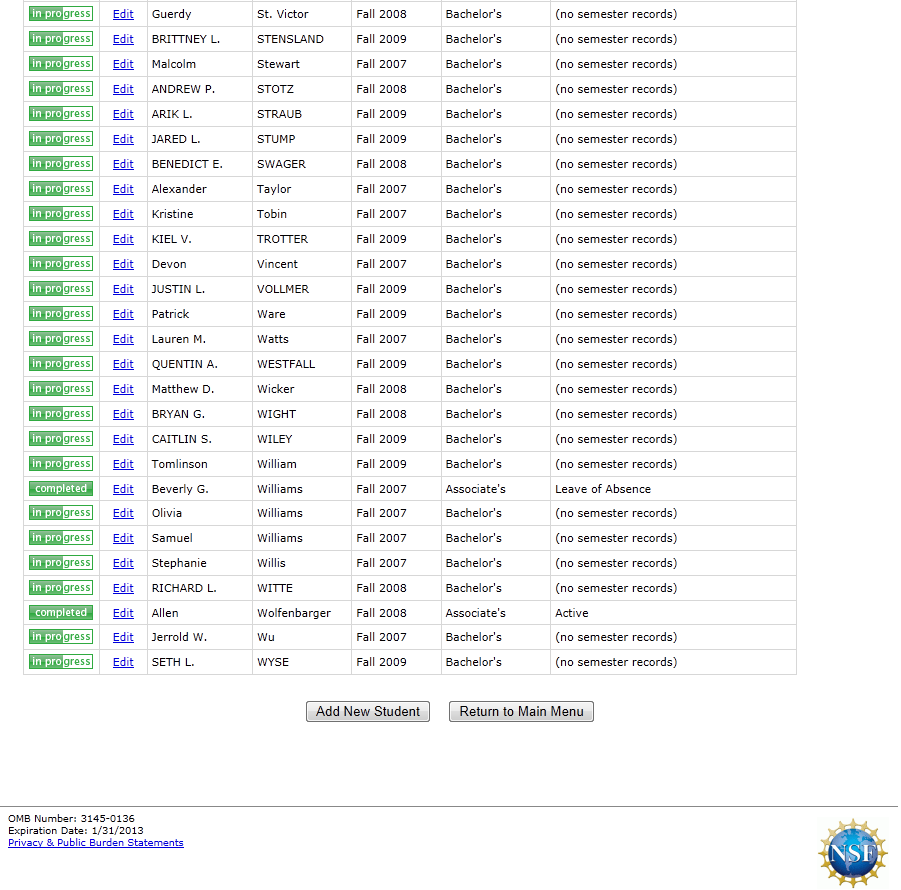This screenshot has height=890, width=901.
Task: Edit the record for Malcolm Stewart
Action: 123,64
